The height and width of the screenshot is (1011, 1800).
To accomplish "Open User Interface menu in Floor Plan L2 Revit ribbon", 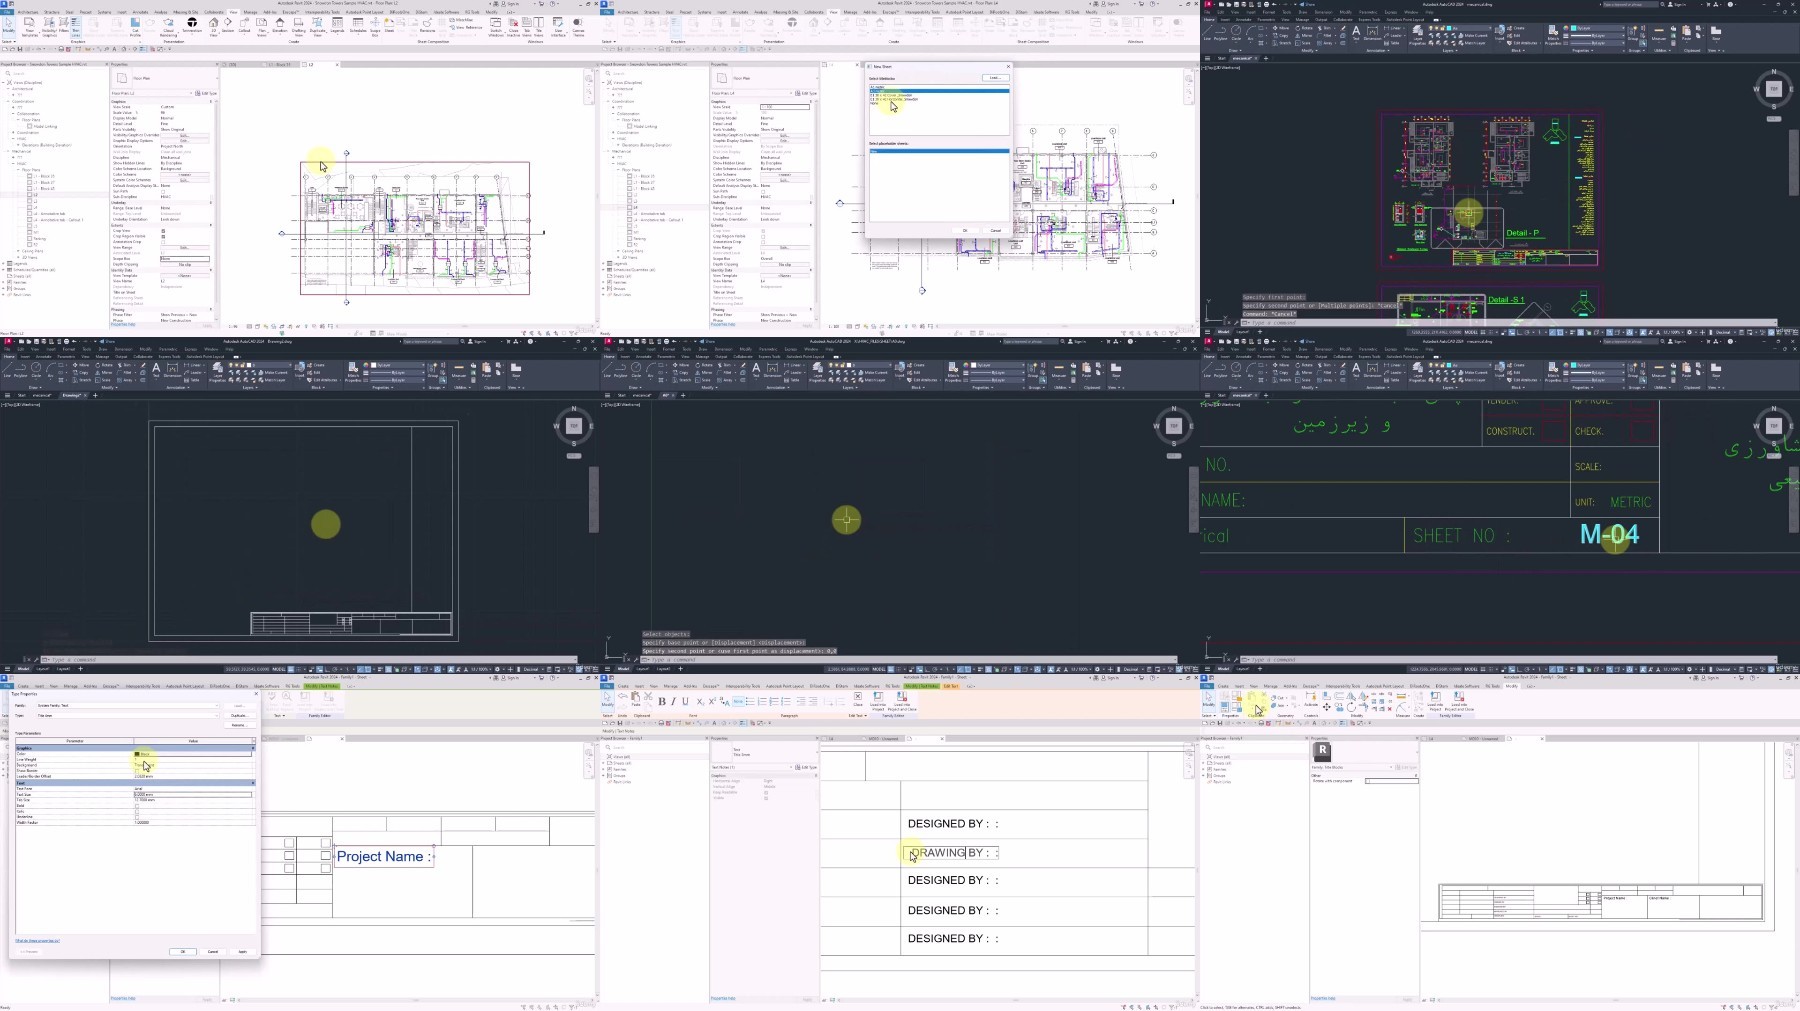I will click(558, 27).
